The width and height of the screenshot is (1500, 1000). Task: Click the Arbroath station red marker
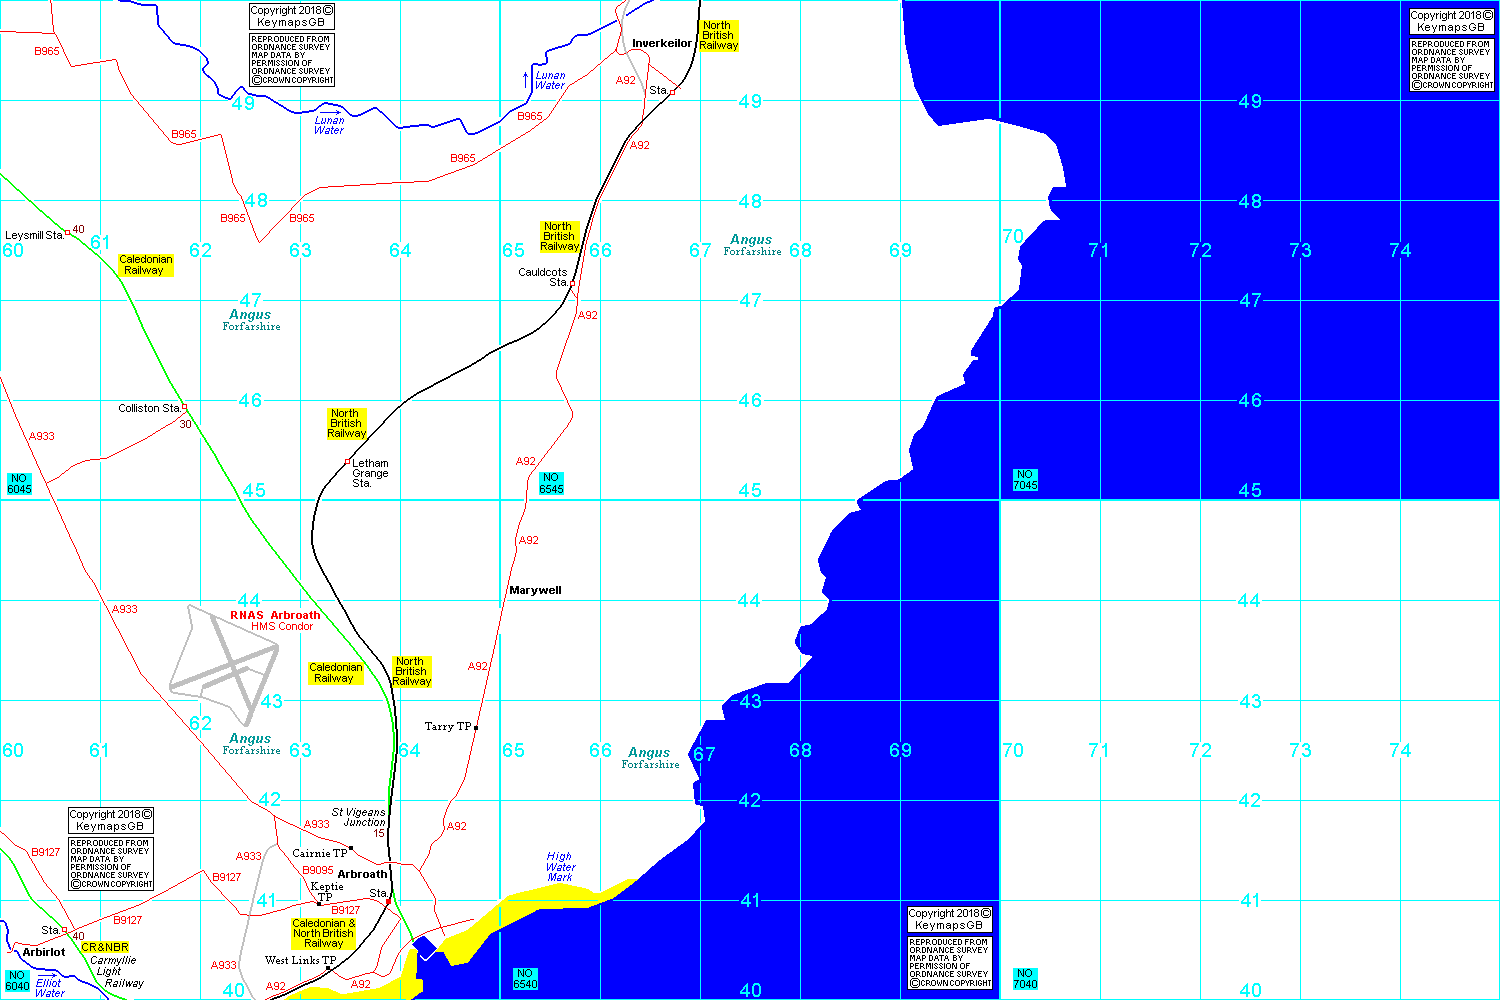pos(388,901)
